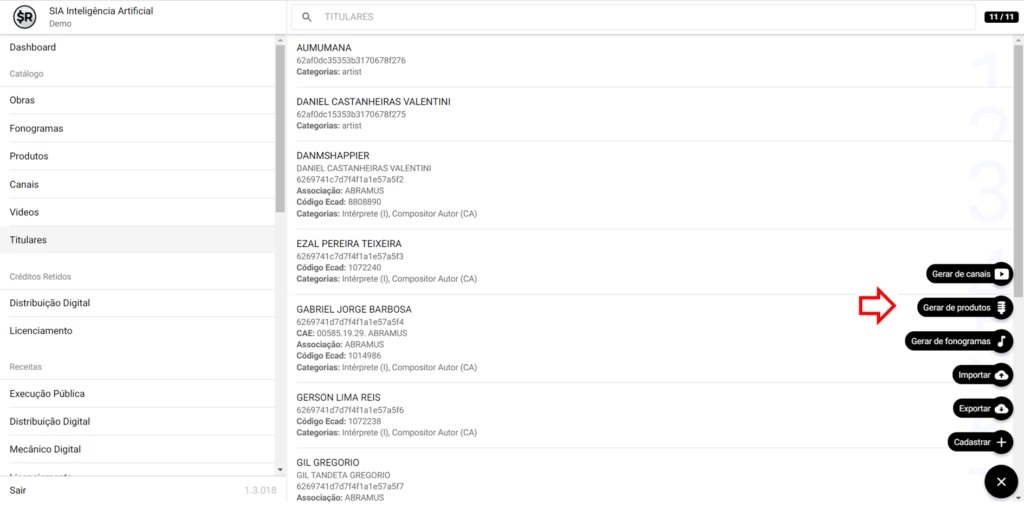Select Fonogramas in the sidebar
The image size is (1031, 510).
click(36, 129)
